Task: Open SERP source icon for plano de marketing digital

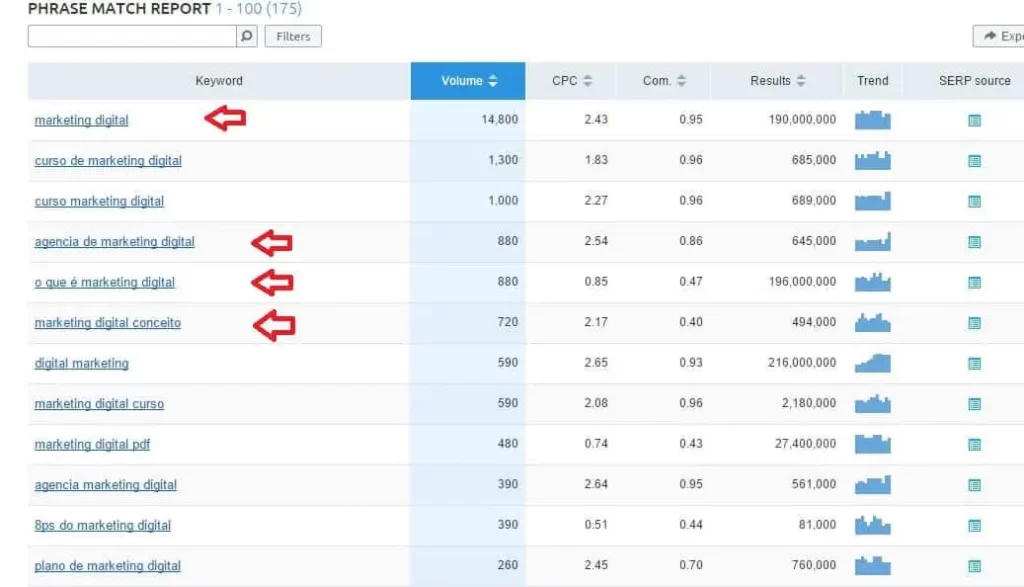Action: [x=974, y=565]
